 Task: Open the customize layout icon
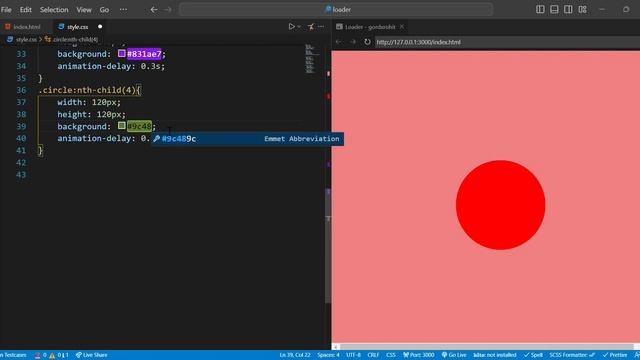click(x=582, y=9)
